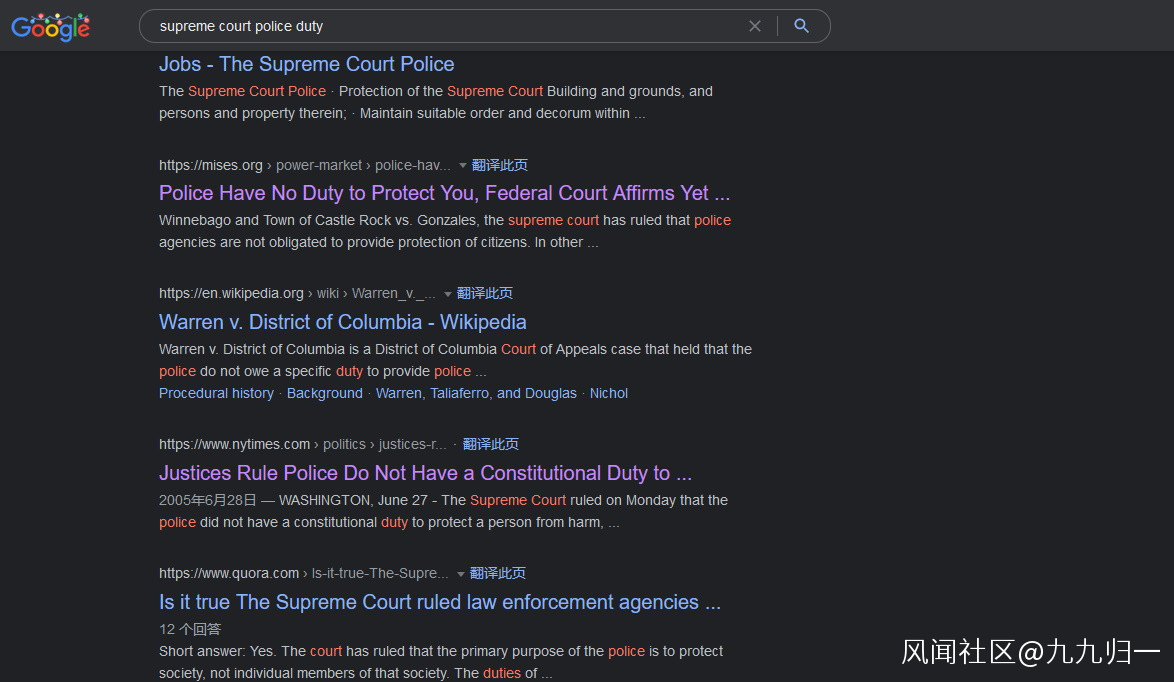Click 翻译此页 for the Wikipedia result

(484, 293)
